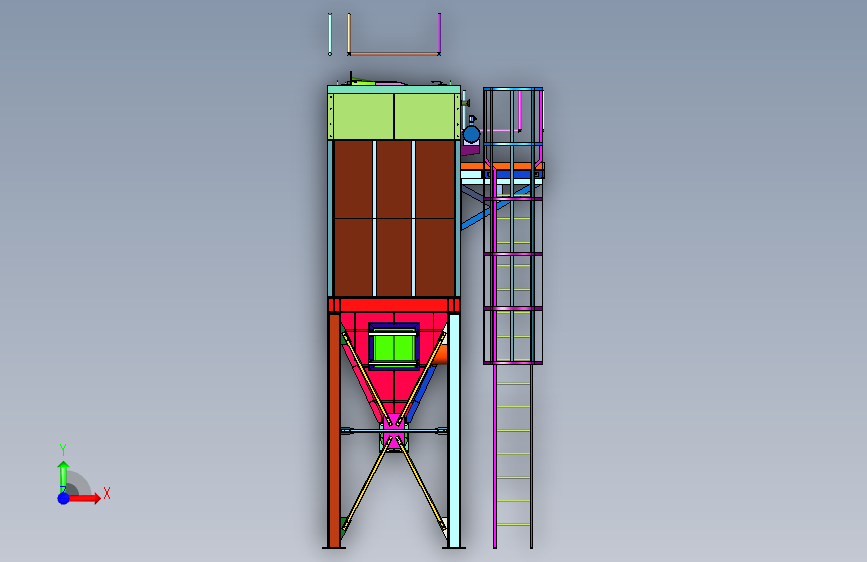
Task: Click the green Y axis arrow of the triad
Action: point(63,476)
